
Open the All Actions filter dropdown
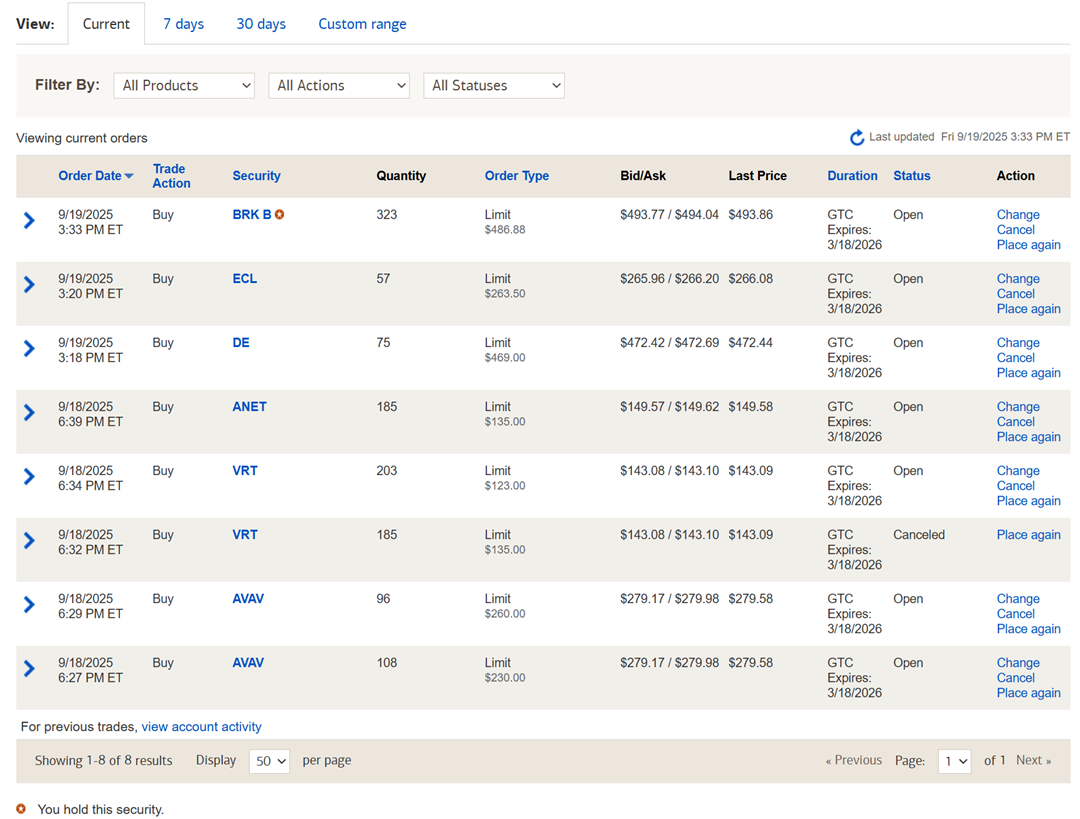[x=339, y=86]
